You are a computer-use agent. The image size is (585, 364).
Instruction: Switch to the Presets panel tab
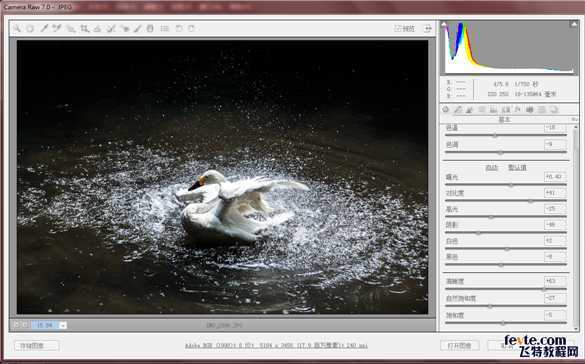coord(542,110)
